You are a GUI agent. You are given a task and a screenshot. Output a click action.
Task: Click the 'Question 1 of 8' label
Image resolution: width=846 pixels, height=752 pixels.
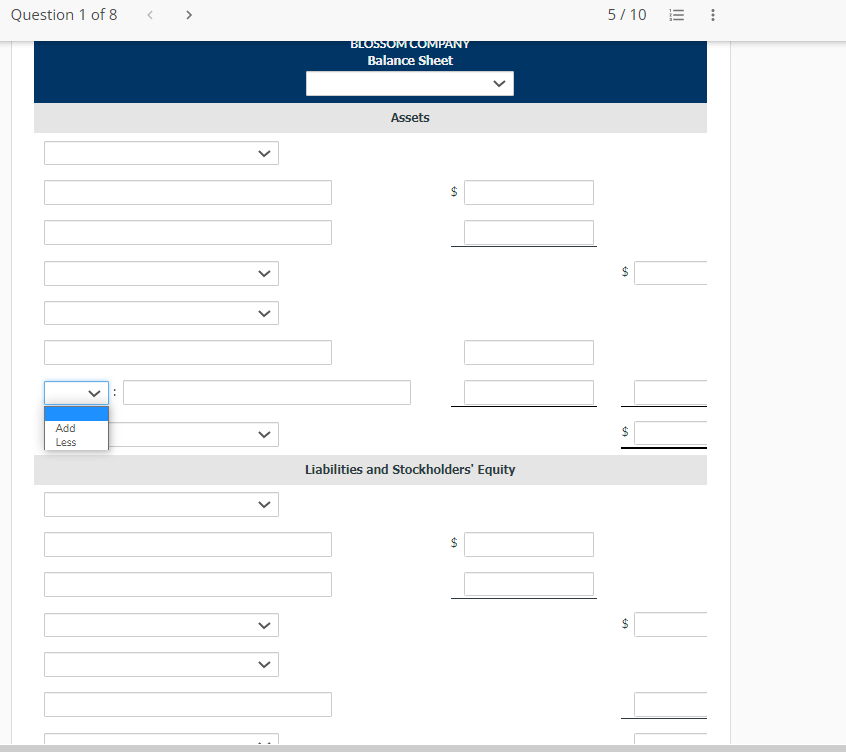(64, 15)
